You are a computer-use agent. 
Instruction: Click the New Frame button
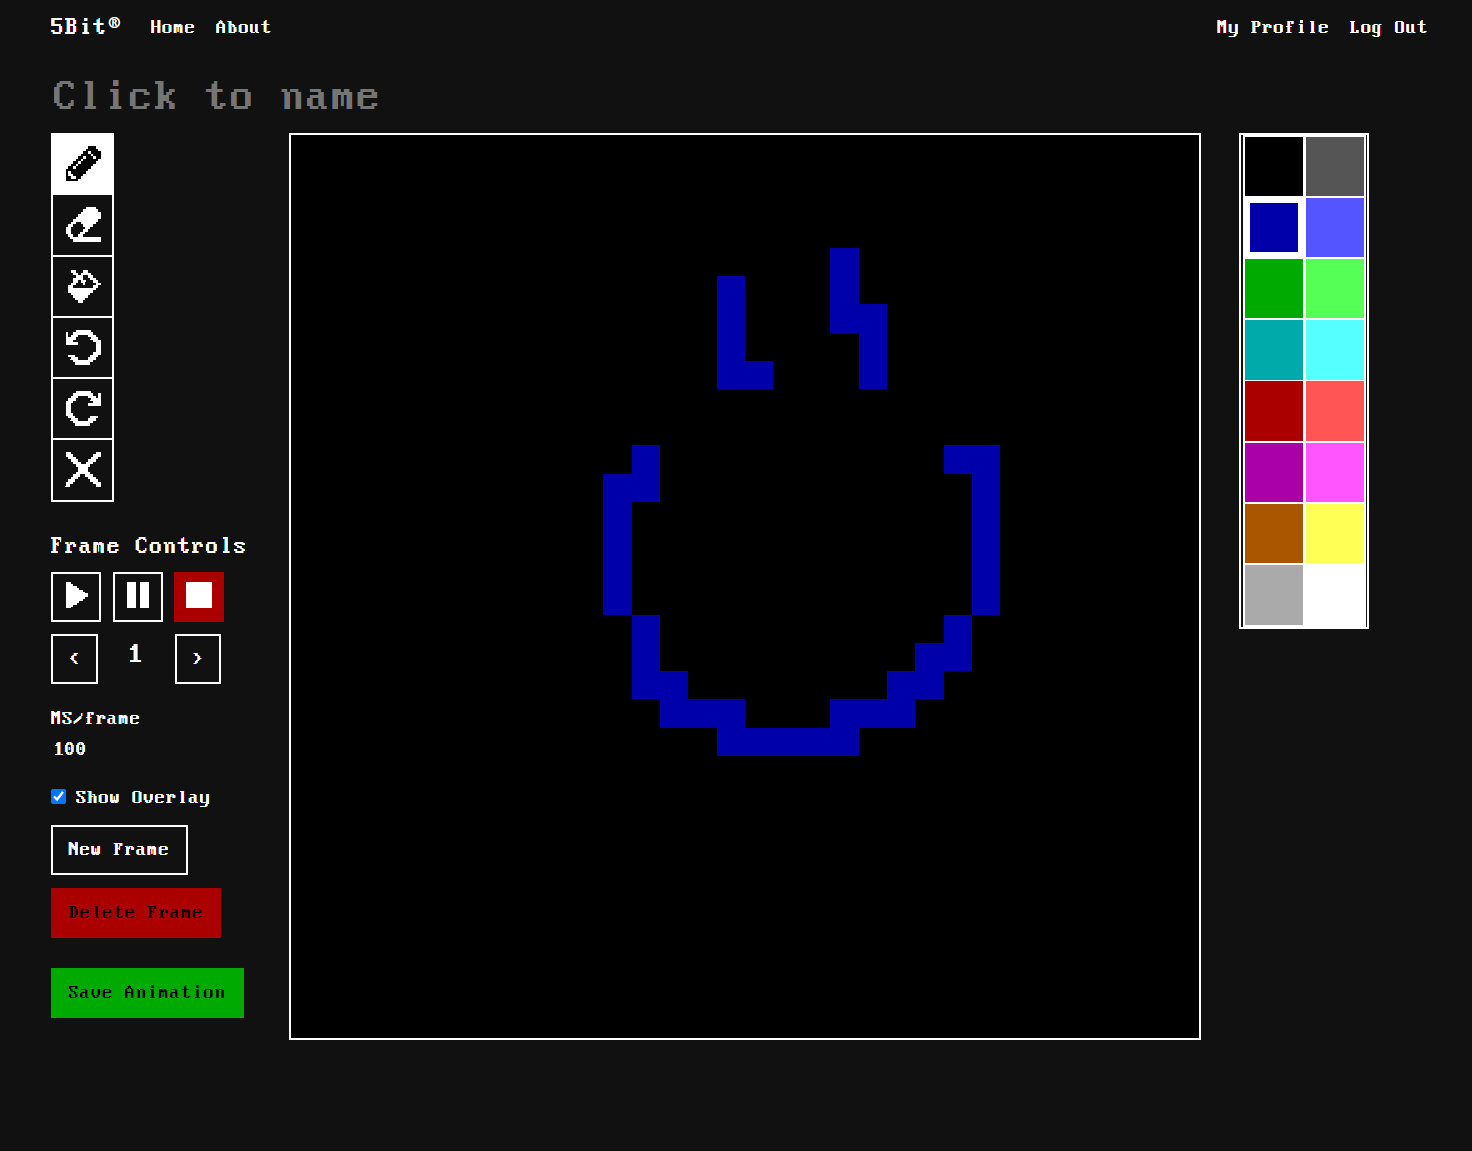click(x=119, y=850)
